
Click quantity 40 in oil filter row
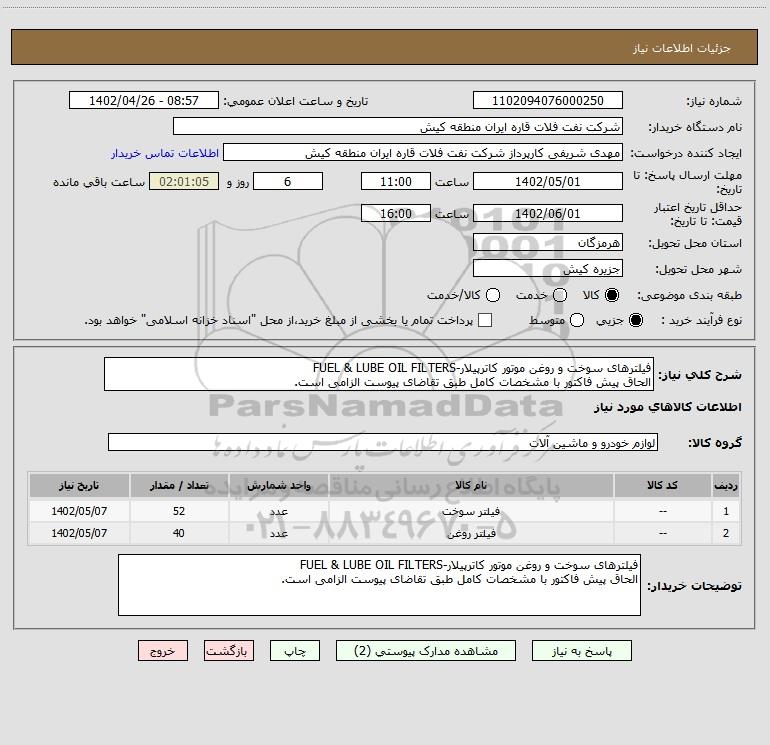(x=179, y=533)
